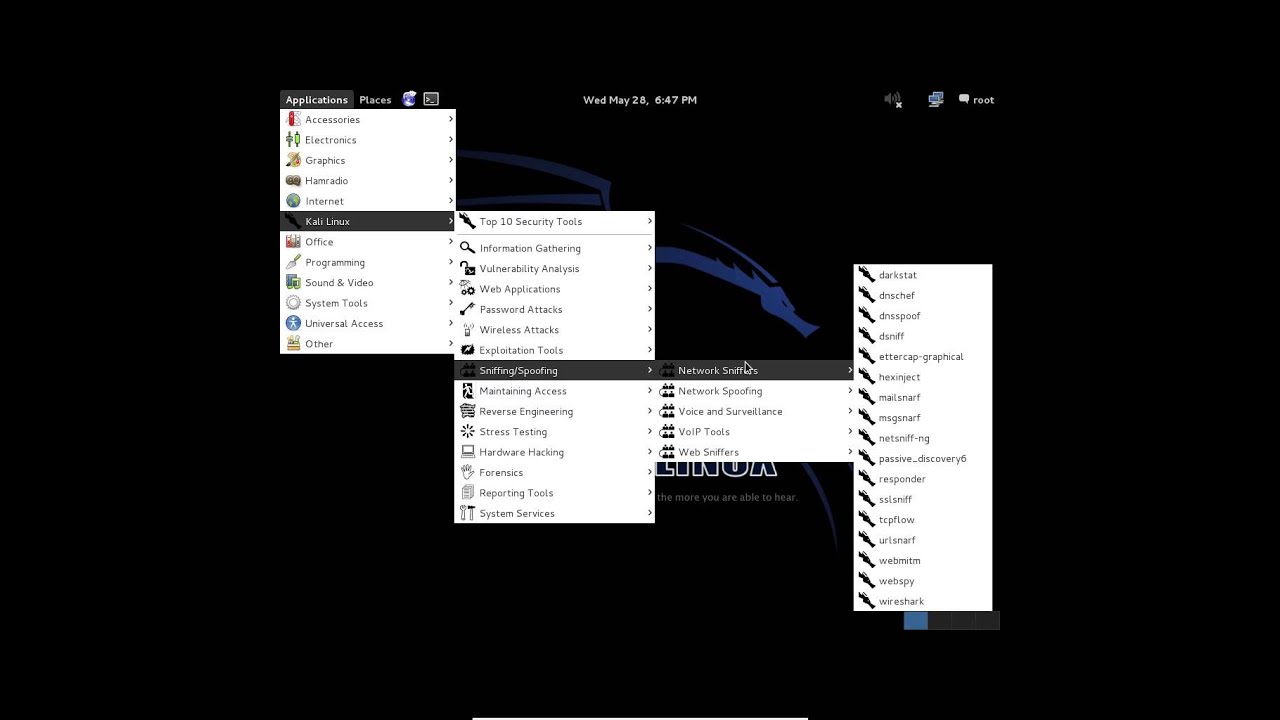Click the Sound & Video icon

(x=293, y=283)
